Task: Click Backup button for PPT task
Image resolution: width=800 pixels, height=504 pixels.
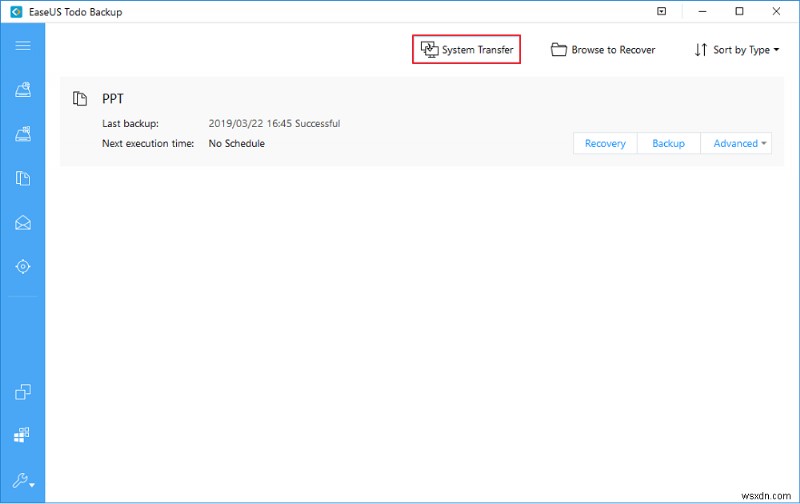Action: [668, 143]
